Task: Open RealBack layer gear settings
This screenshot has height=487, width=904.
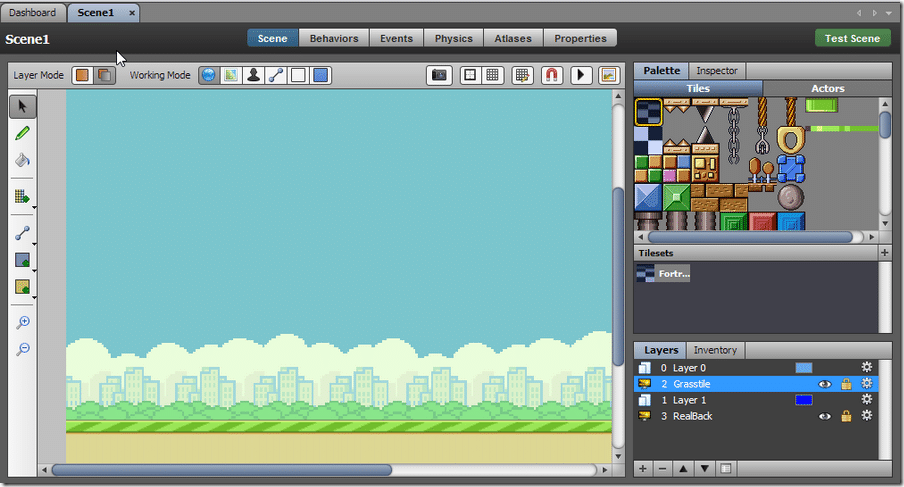Action: 867,416
